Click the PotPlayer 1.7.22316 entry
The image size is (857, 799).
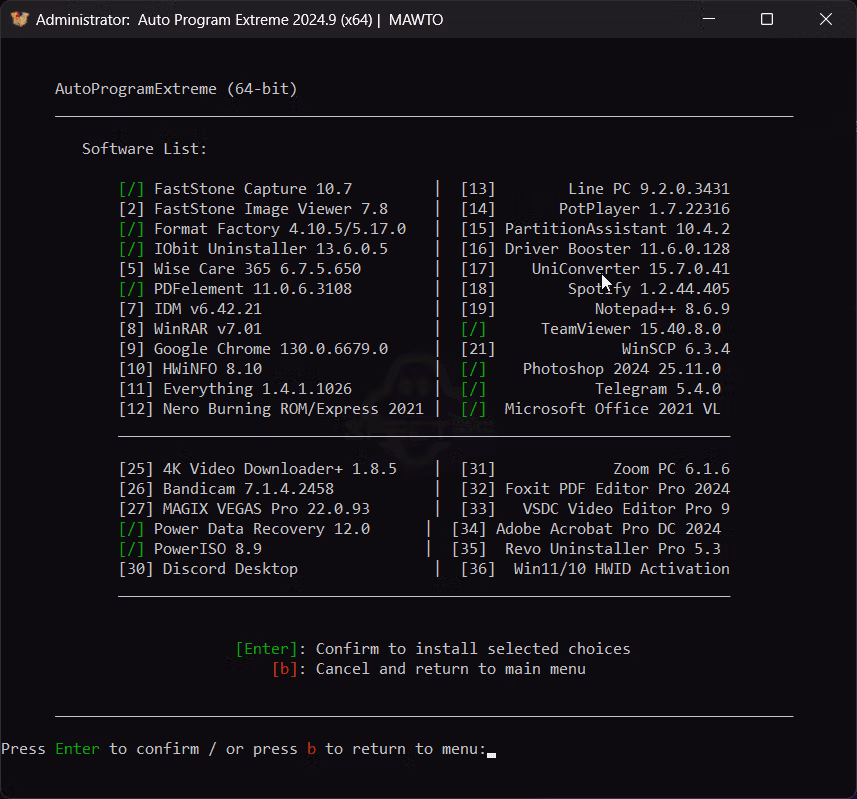[x=595, y=209]
